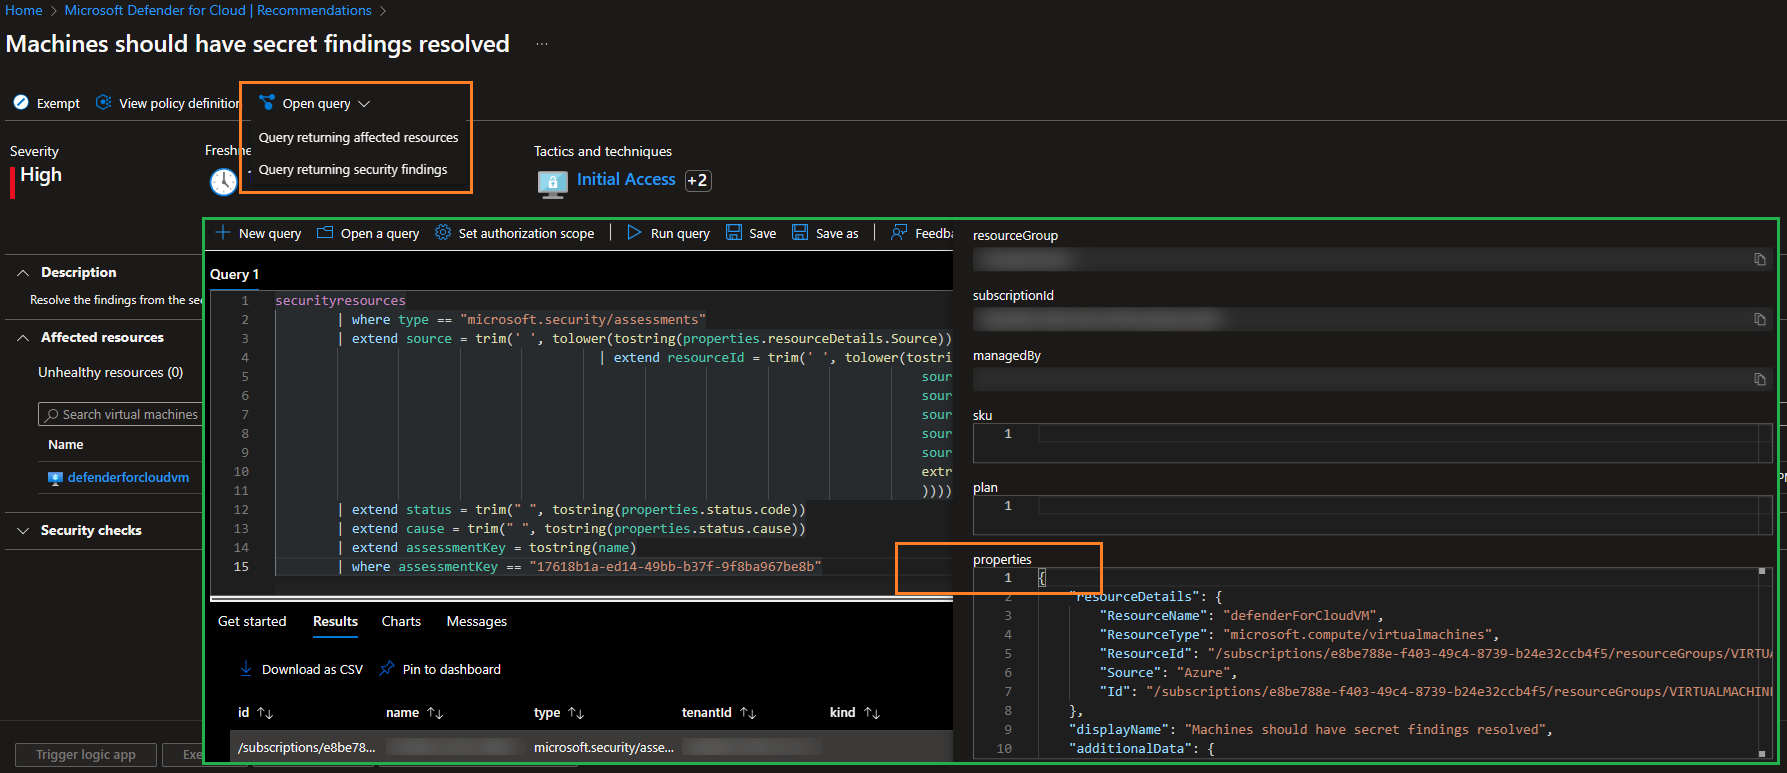The image size is (1787, 773).
Task: Open the Messages tab
Action: pyautogui.click(x=476, y=622)
